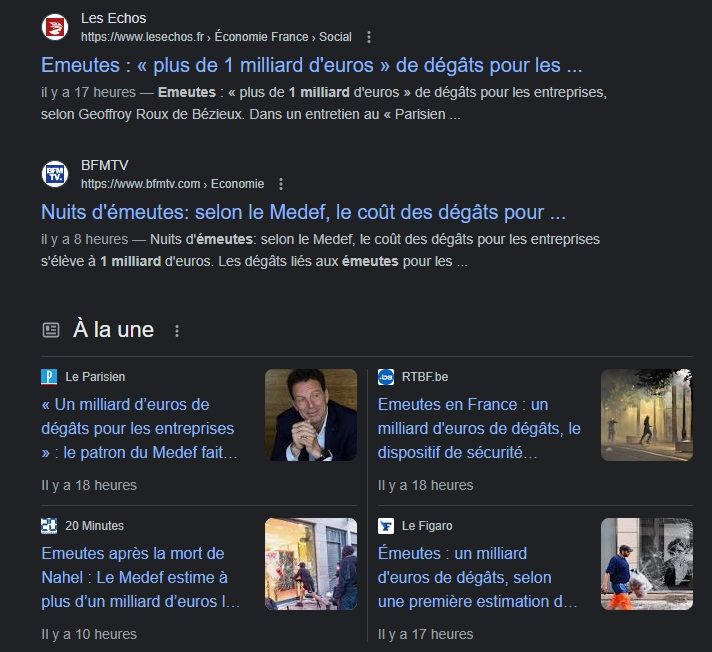Click the bfmtv.com Economie URL breadcrumb
Viewport: 712px width, 652px height.
[x=173, y=184]
